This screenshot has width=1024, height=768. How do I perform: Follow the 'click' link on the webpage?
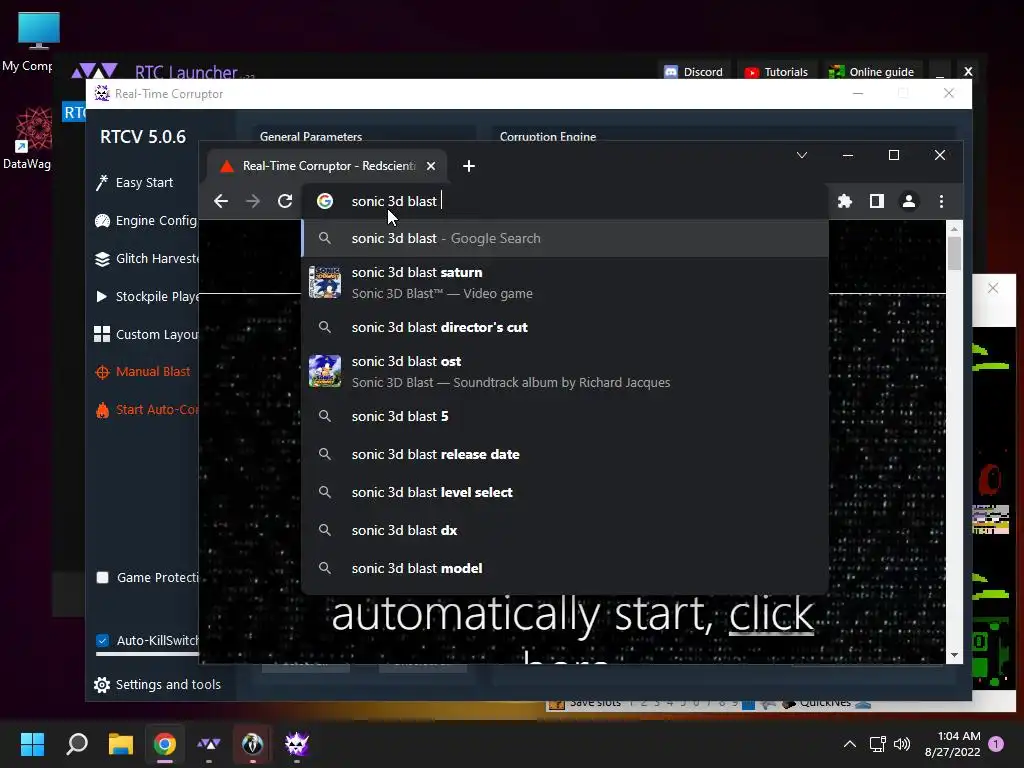tap(771, 614)
